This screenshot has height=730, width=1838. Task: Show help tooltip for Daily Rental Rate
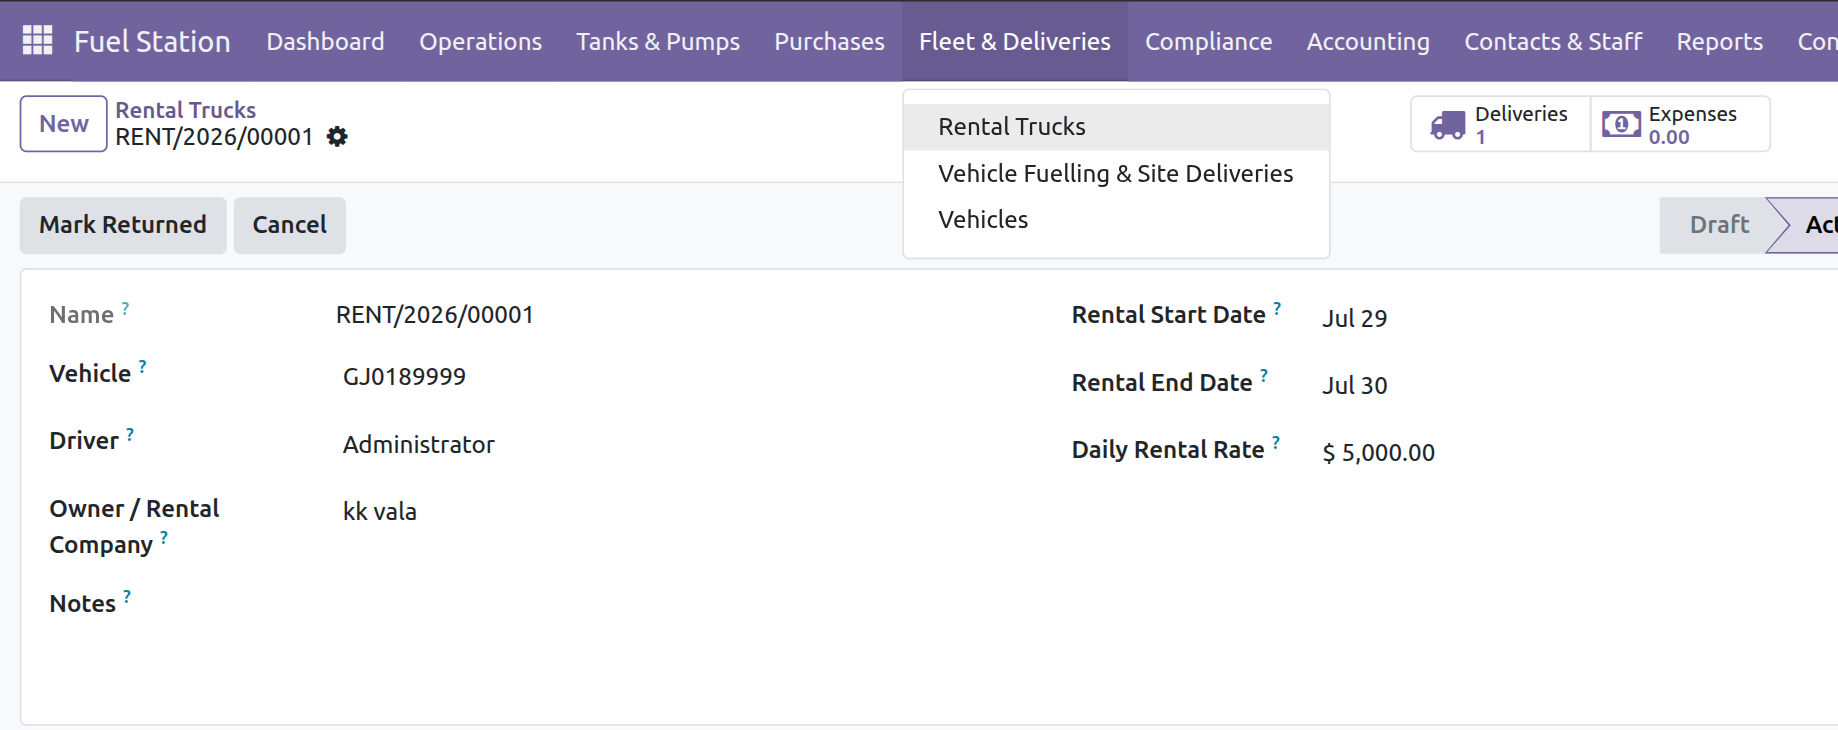point(1276,443)
